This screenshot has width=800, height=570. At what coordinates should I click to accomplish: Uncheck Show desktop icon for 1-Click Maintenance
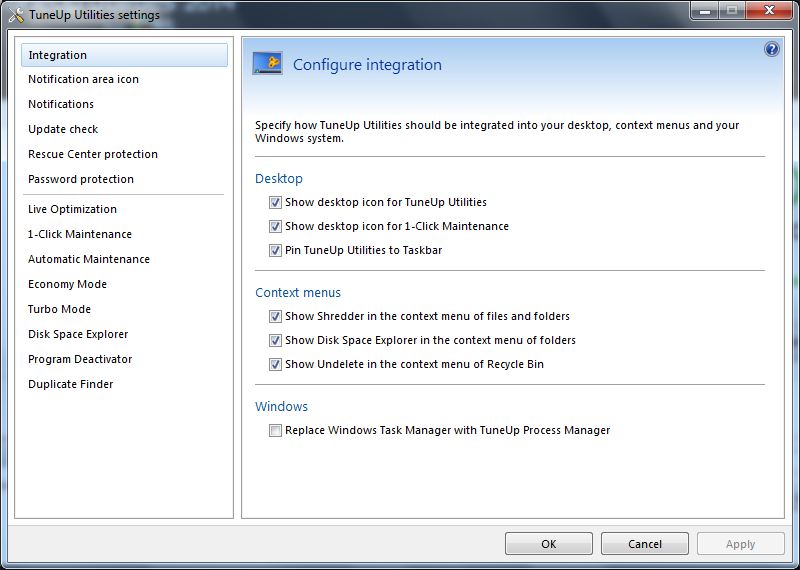[x=275, y=226]
